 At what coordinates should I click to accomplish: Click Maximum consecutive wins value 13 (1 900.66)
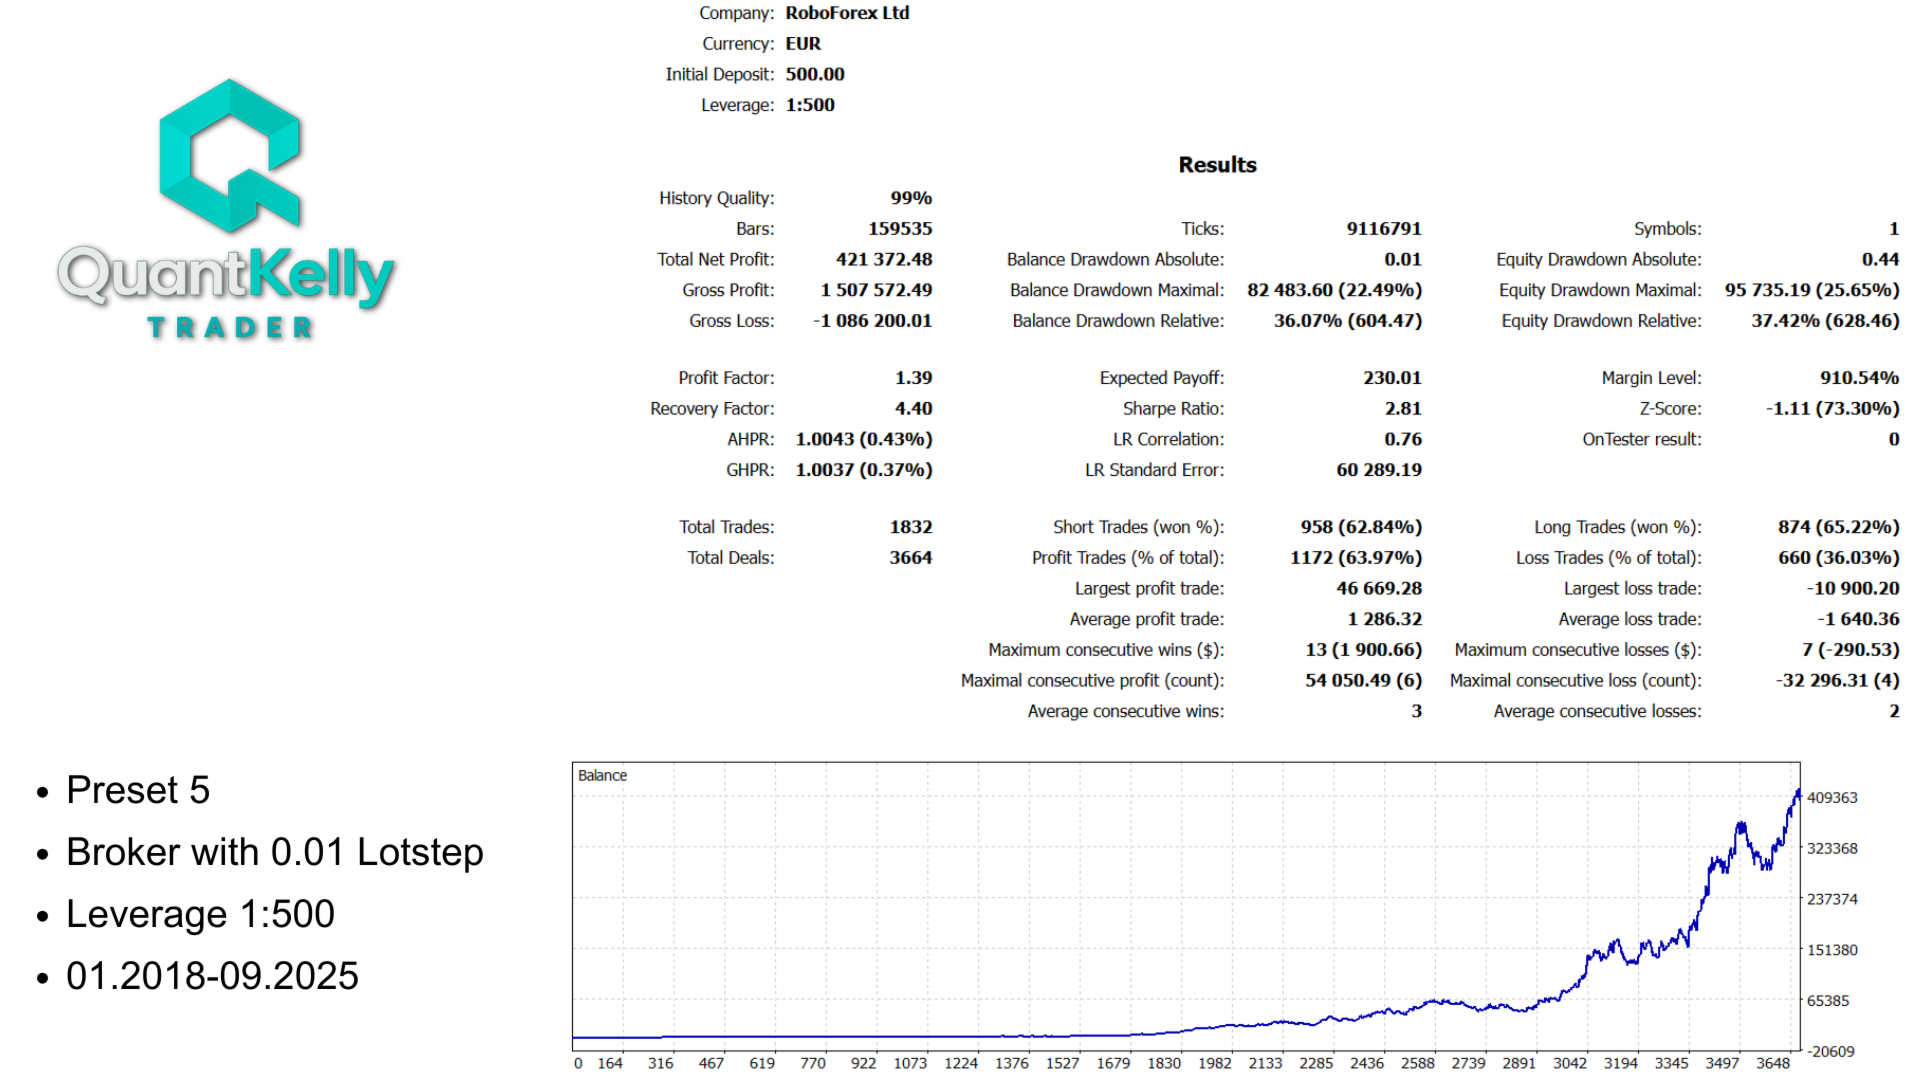[x=1363, y=650]
